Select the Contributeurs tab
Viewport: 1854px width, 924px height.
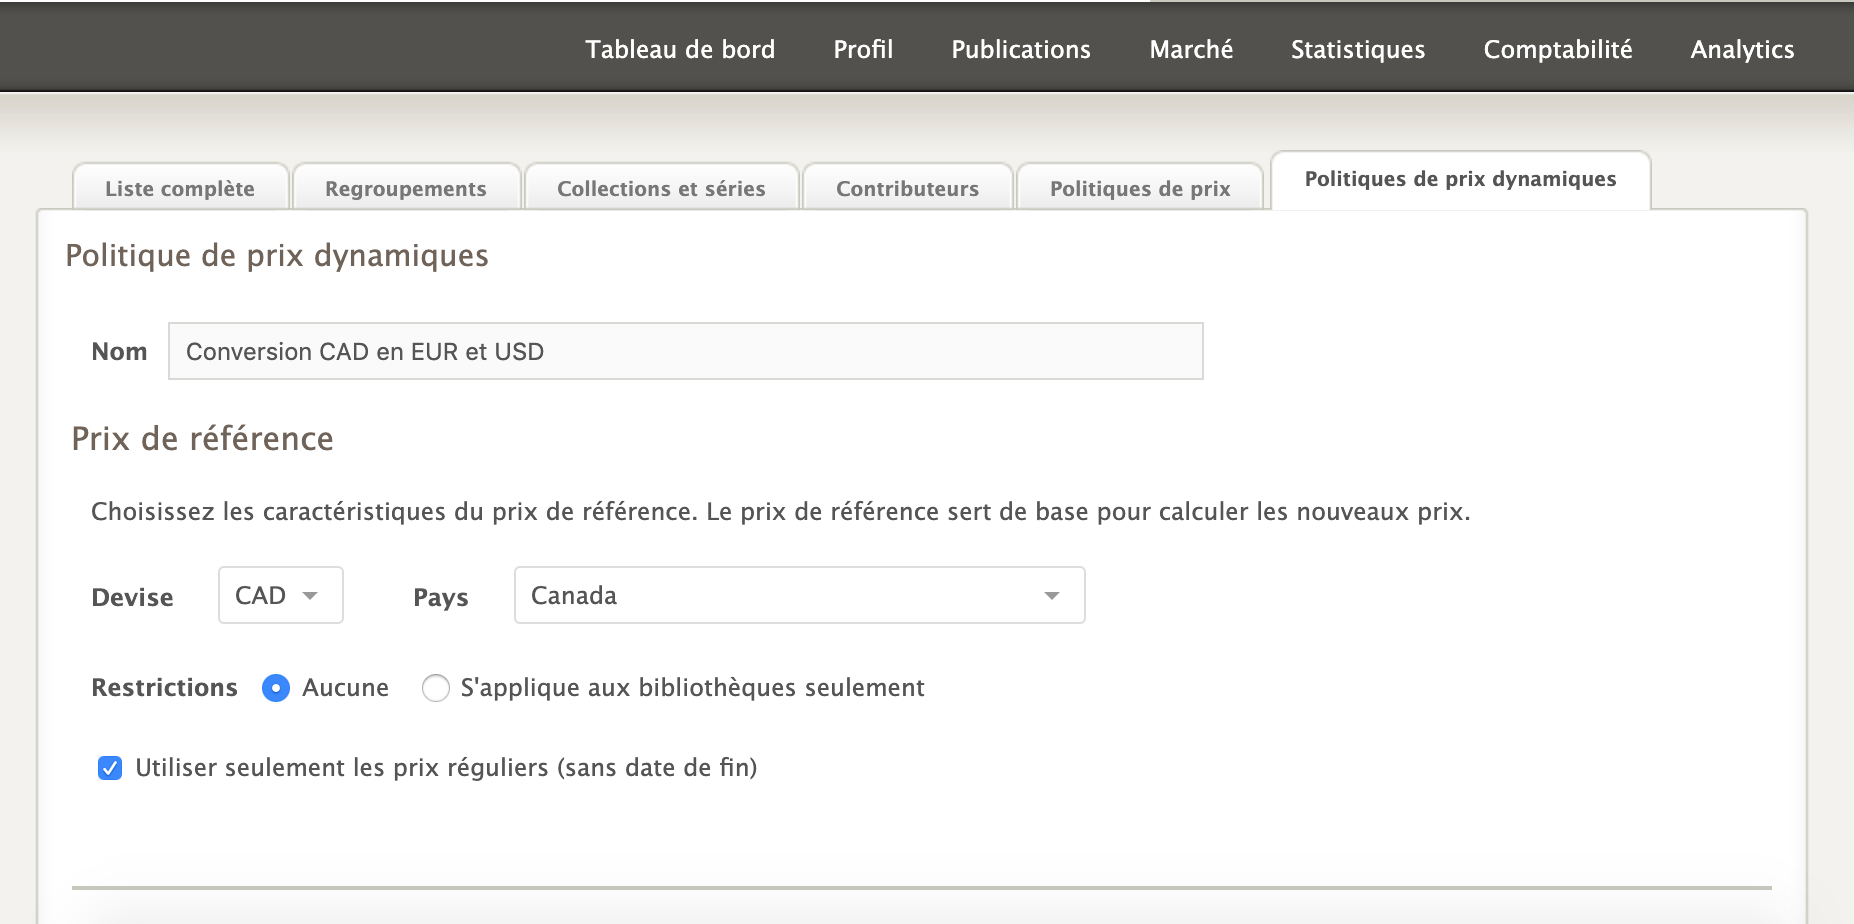[907, 188]
